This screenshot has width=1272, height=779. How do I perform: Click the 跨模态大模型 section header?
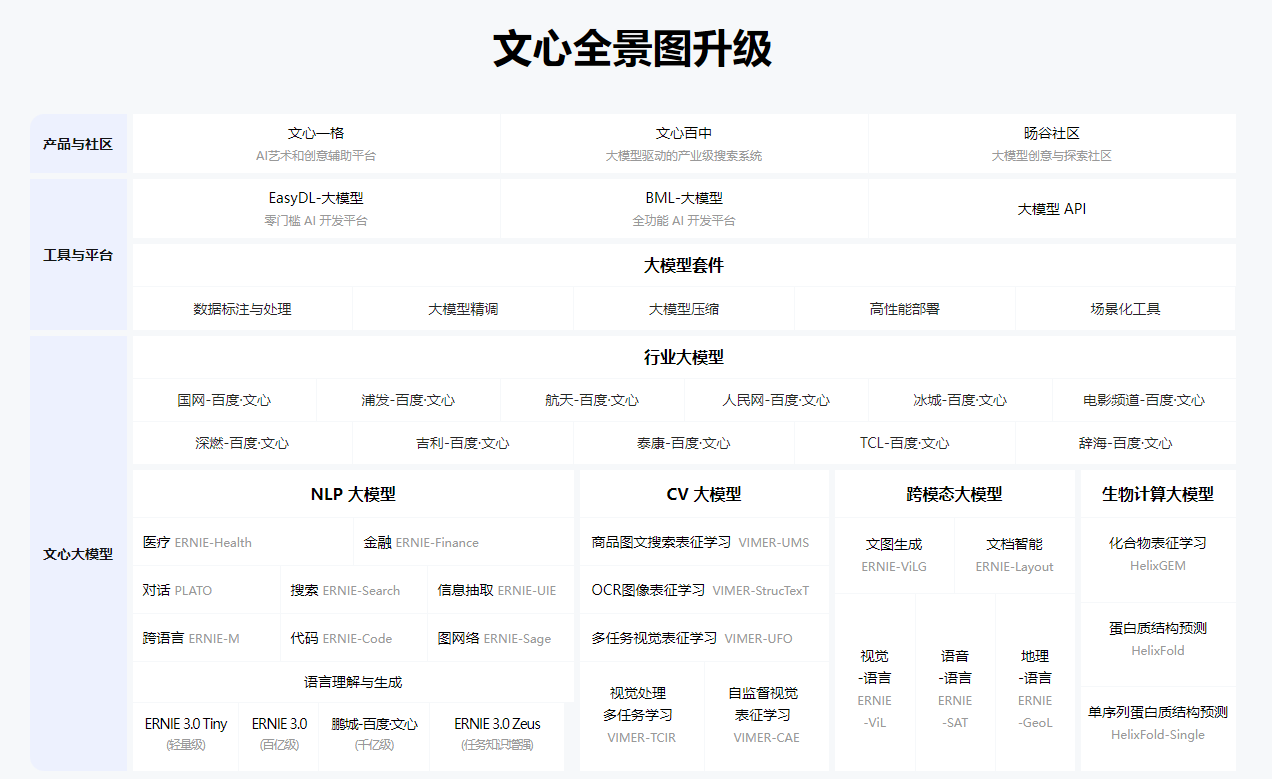(955, 494)
